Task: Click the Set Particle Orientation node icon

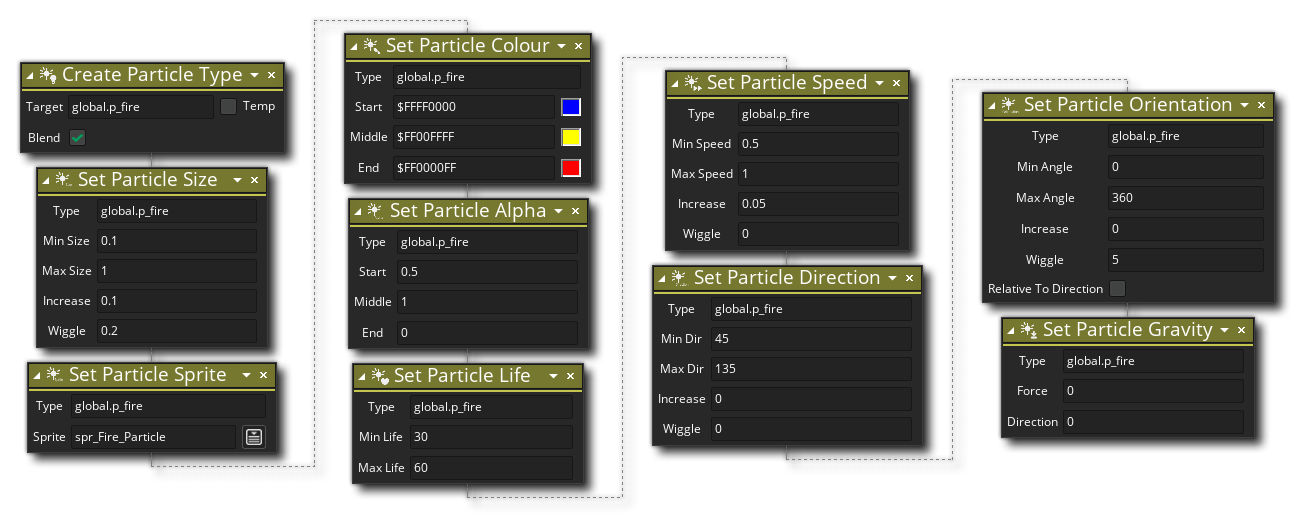Action: click(x=1010, y=105)
